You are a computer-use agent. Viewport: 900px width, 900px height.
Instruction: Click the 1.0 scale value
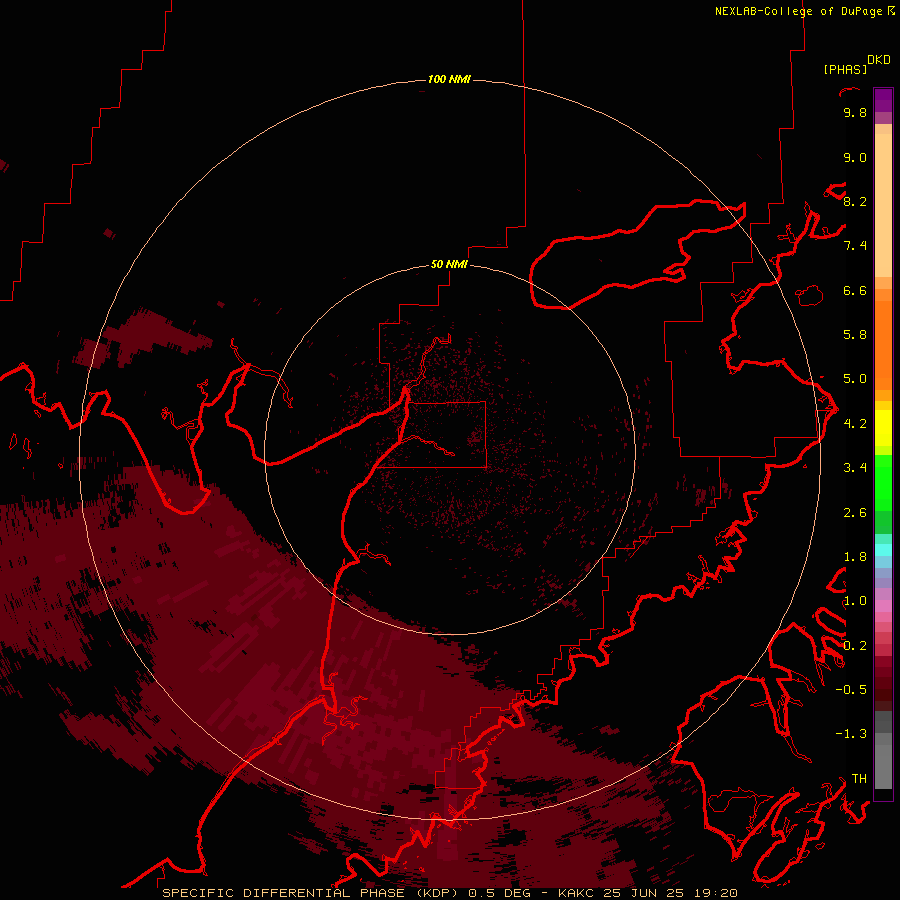[x=855, y=601]
